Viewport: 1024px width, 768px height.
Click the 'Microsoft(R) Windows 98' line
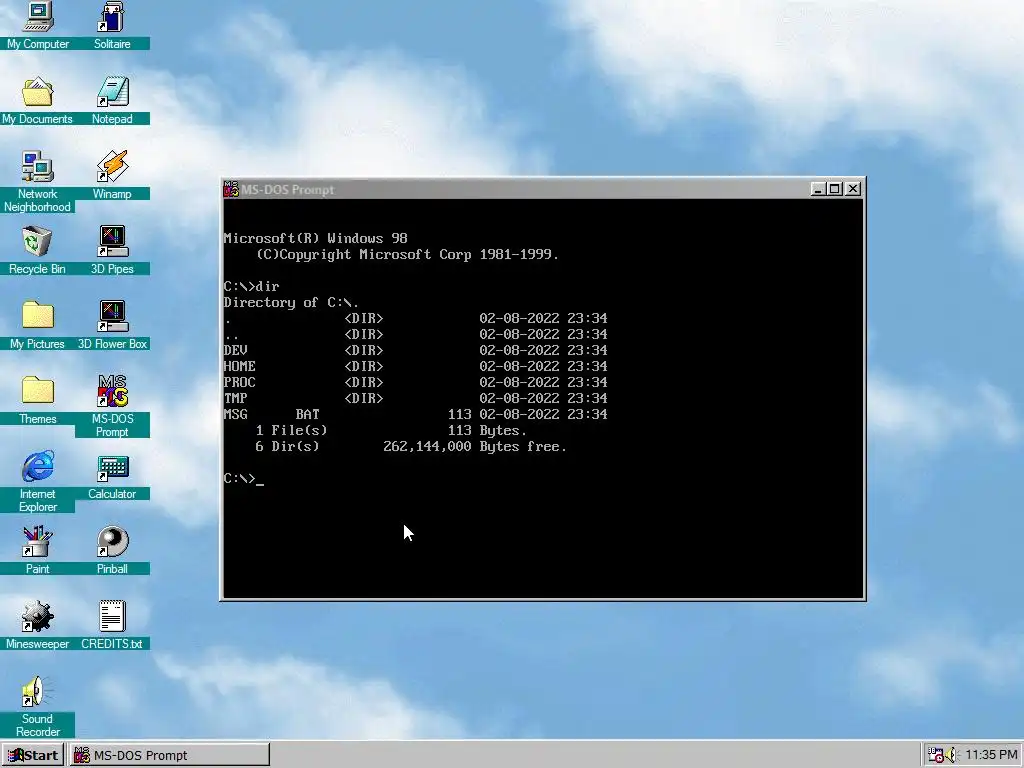[315, 238]
